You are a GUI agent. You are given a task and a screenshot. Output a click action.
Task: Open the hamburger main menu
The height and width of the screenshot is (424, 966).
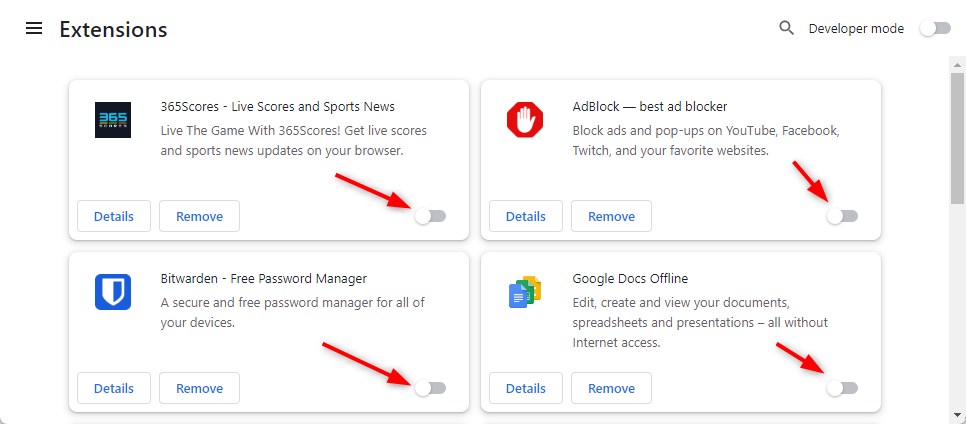(x=34, y=28)
